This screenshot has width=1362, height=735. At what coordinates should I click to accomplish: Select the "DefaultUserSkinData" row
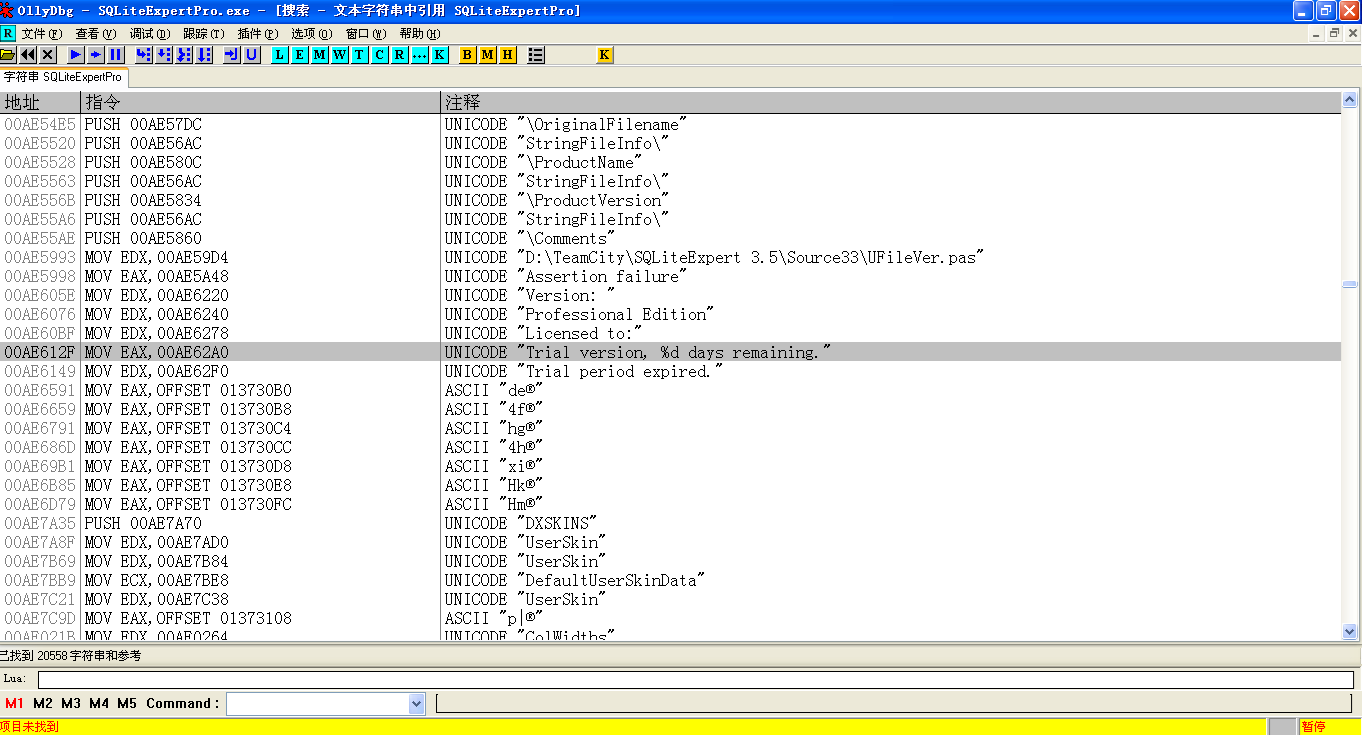(670, 580)
